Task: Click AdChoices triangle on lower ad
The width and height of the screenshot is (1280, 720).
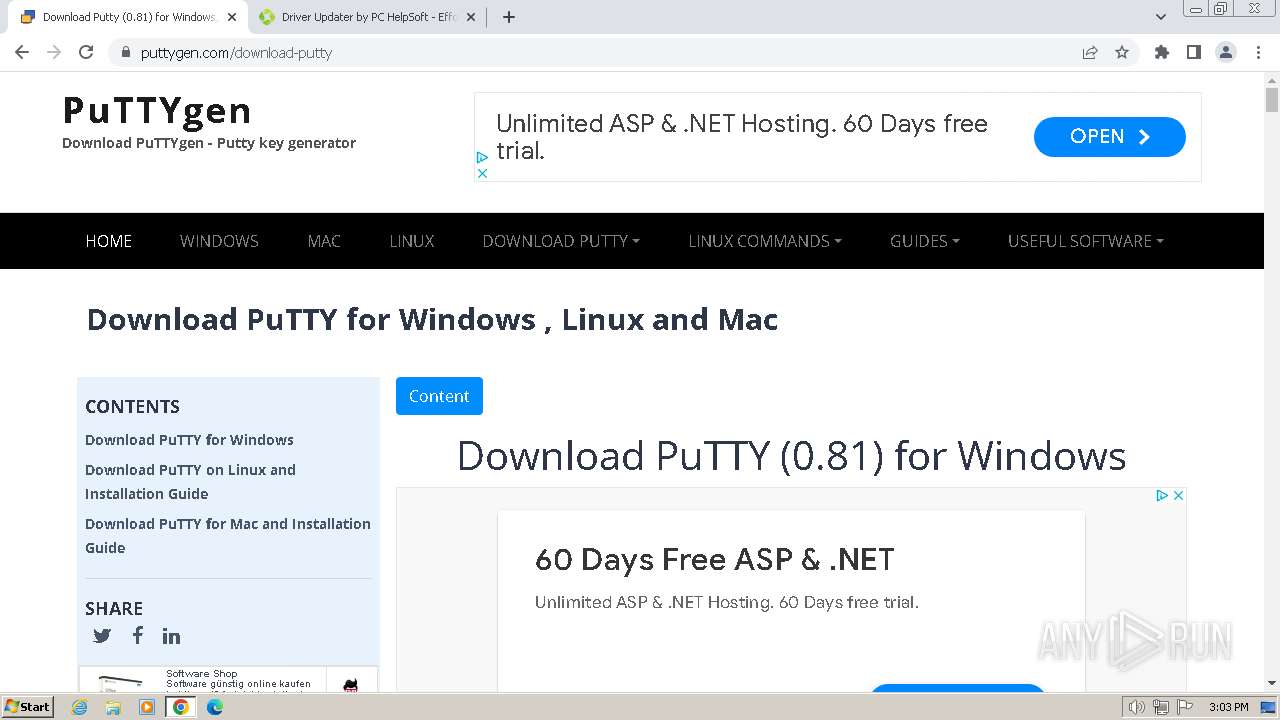Action: click(x=1162, y=495)
